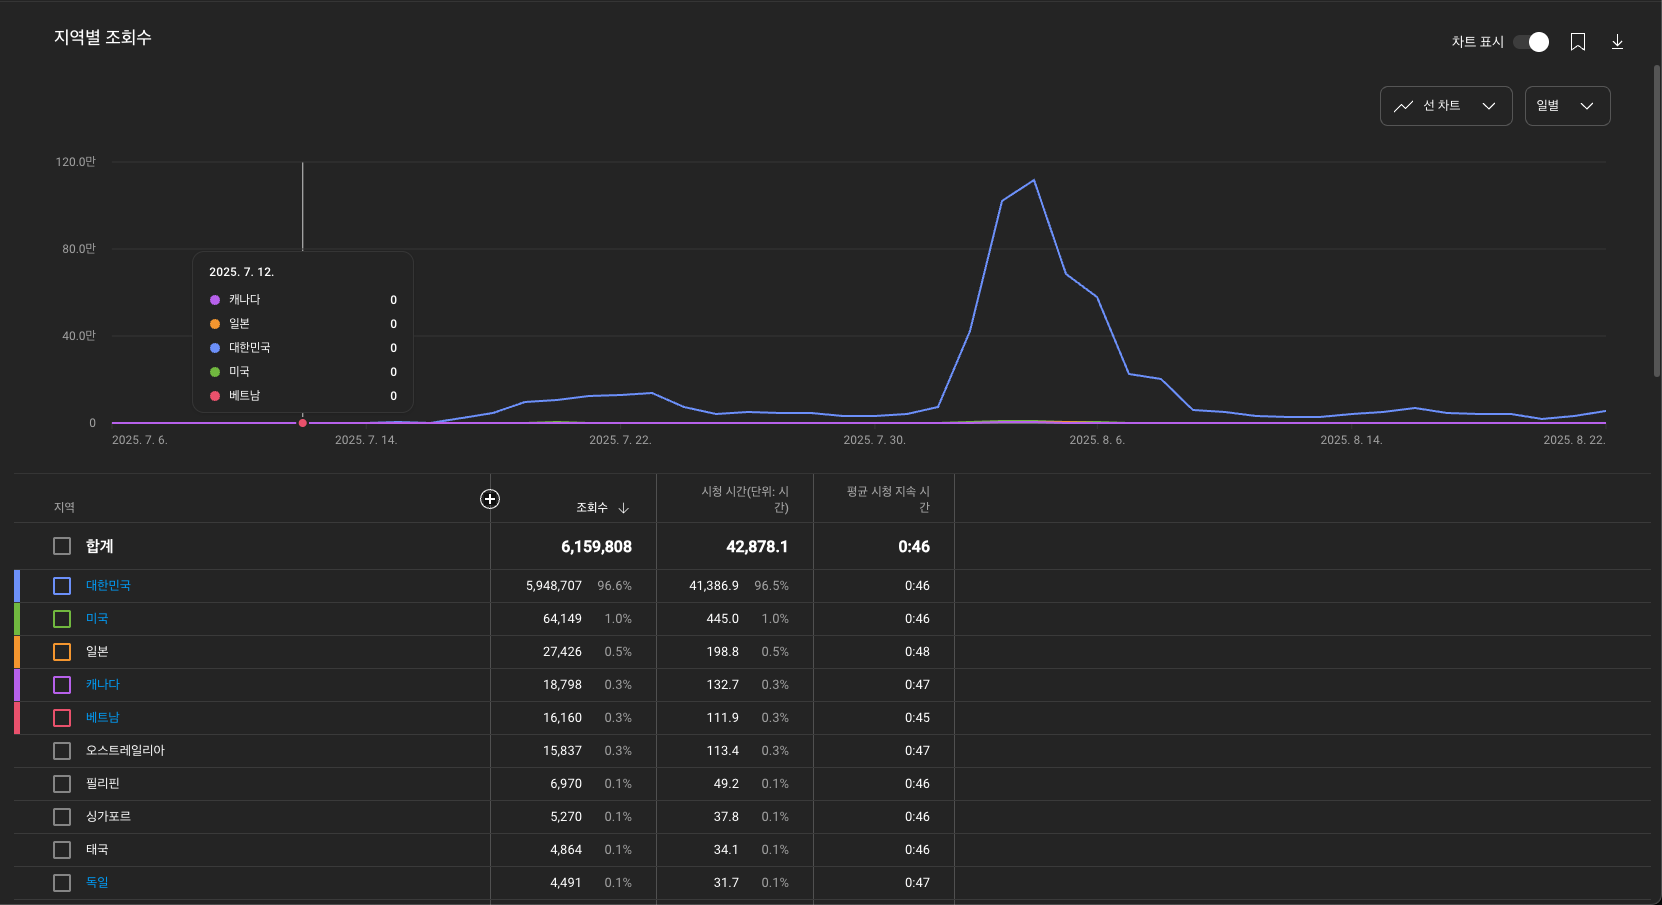Image resolution: width=1662 pixels, height=905 pixels.
Task: Click the 독일 region link
Action: pyautogui.click(x=97, y=883)
